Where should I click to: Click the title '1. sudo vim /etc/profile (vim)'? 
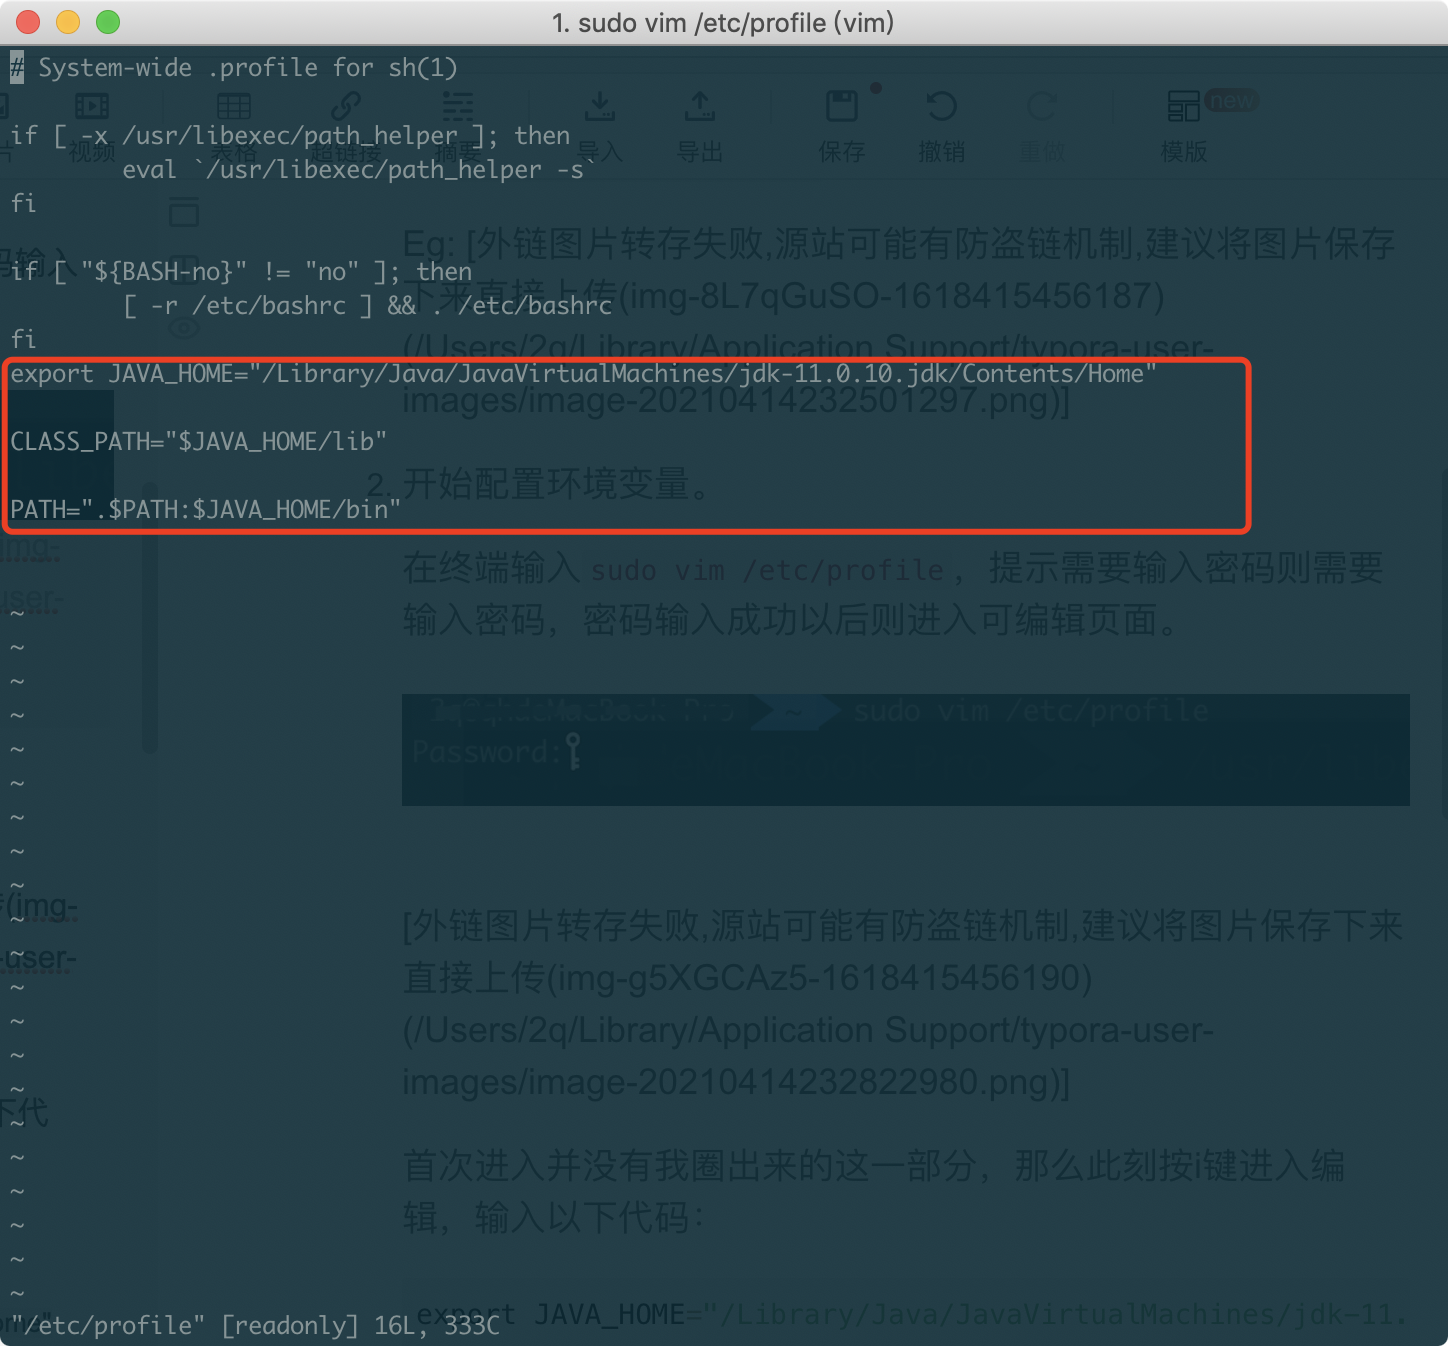[723, 22]
